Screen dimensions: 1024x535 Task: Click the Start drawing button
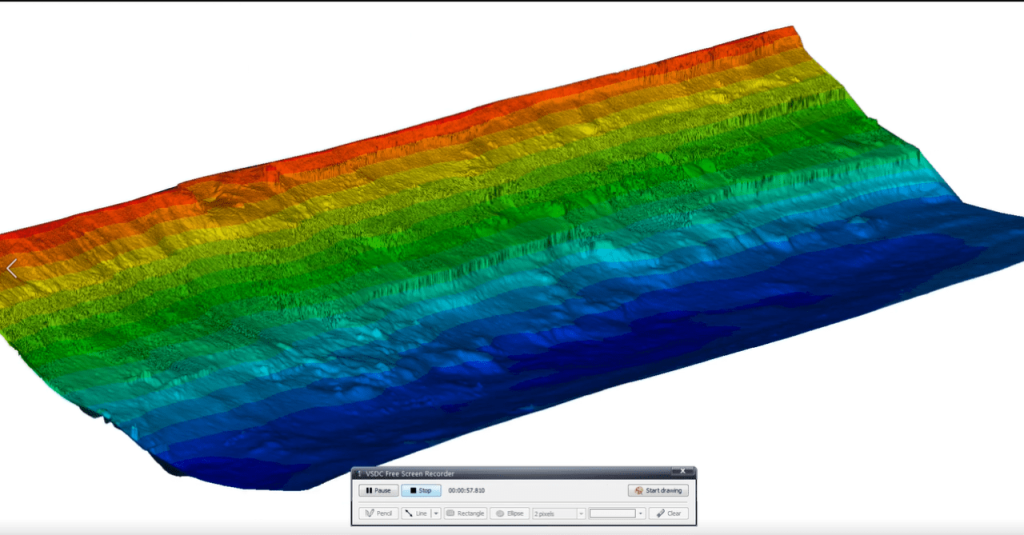tap(658, 490)
